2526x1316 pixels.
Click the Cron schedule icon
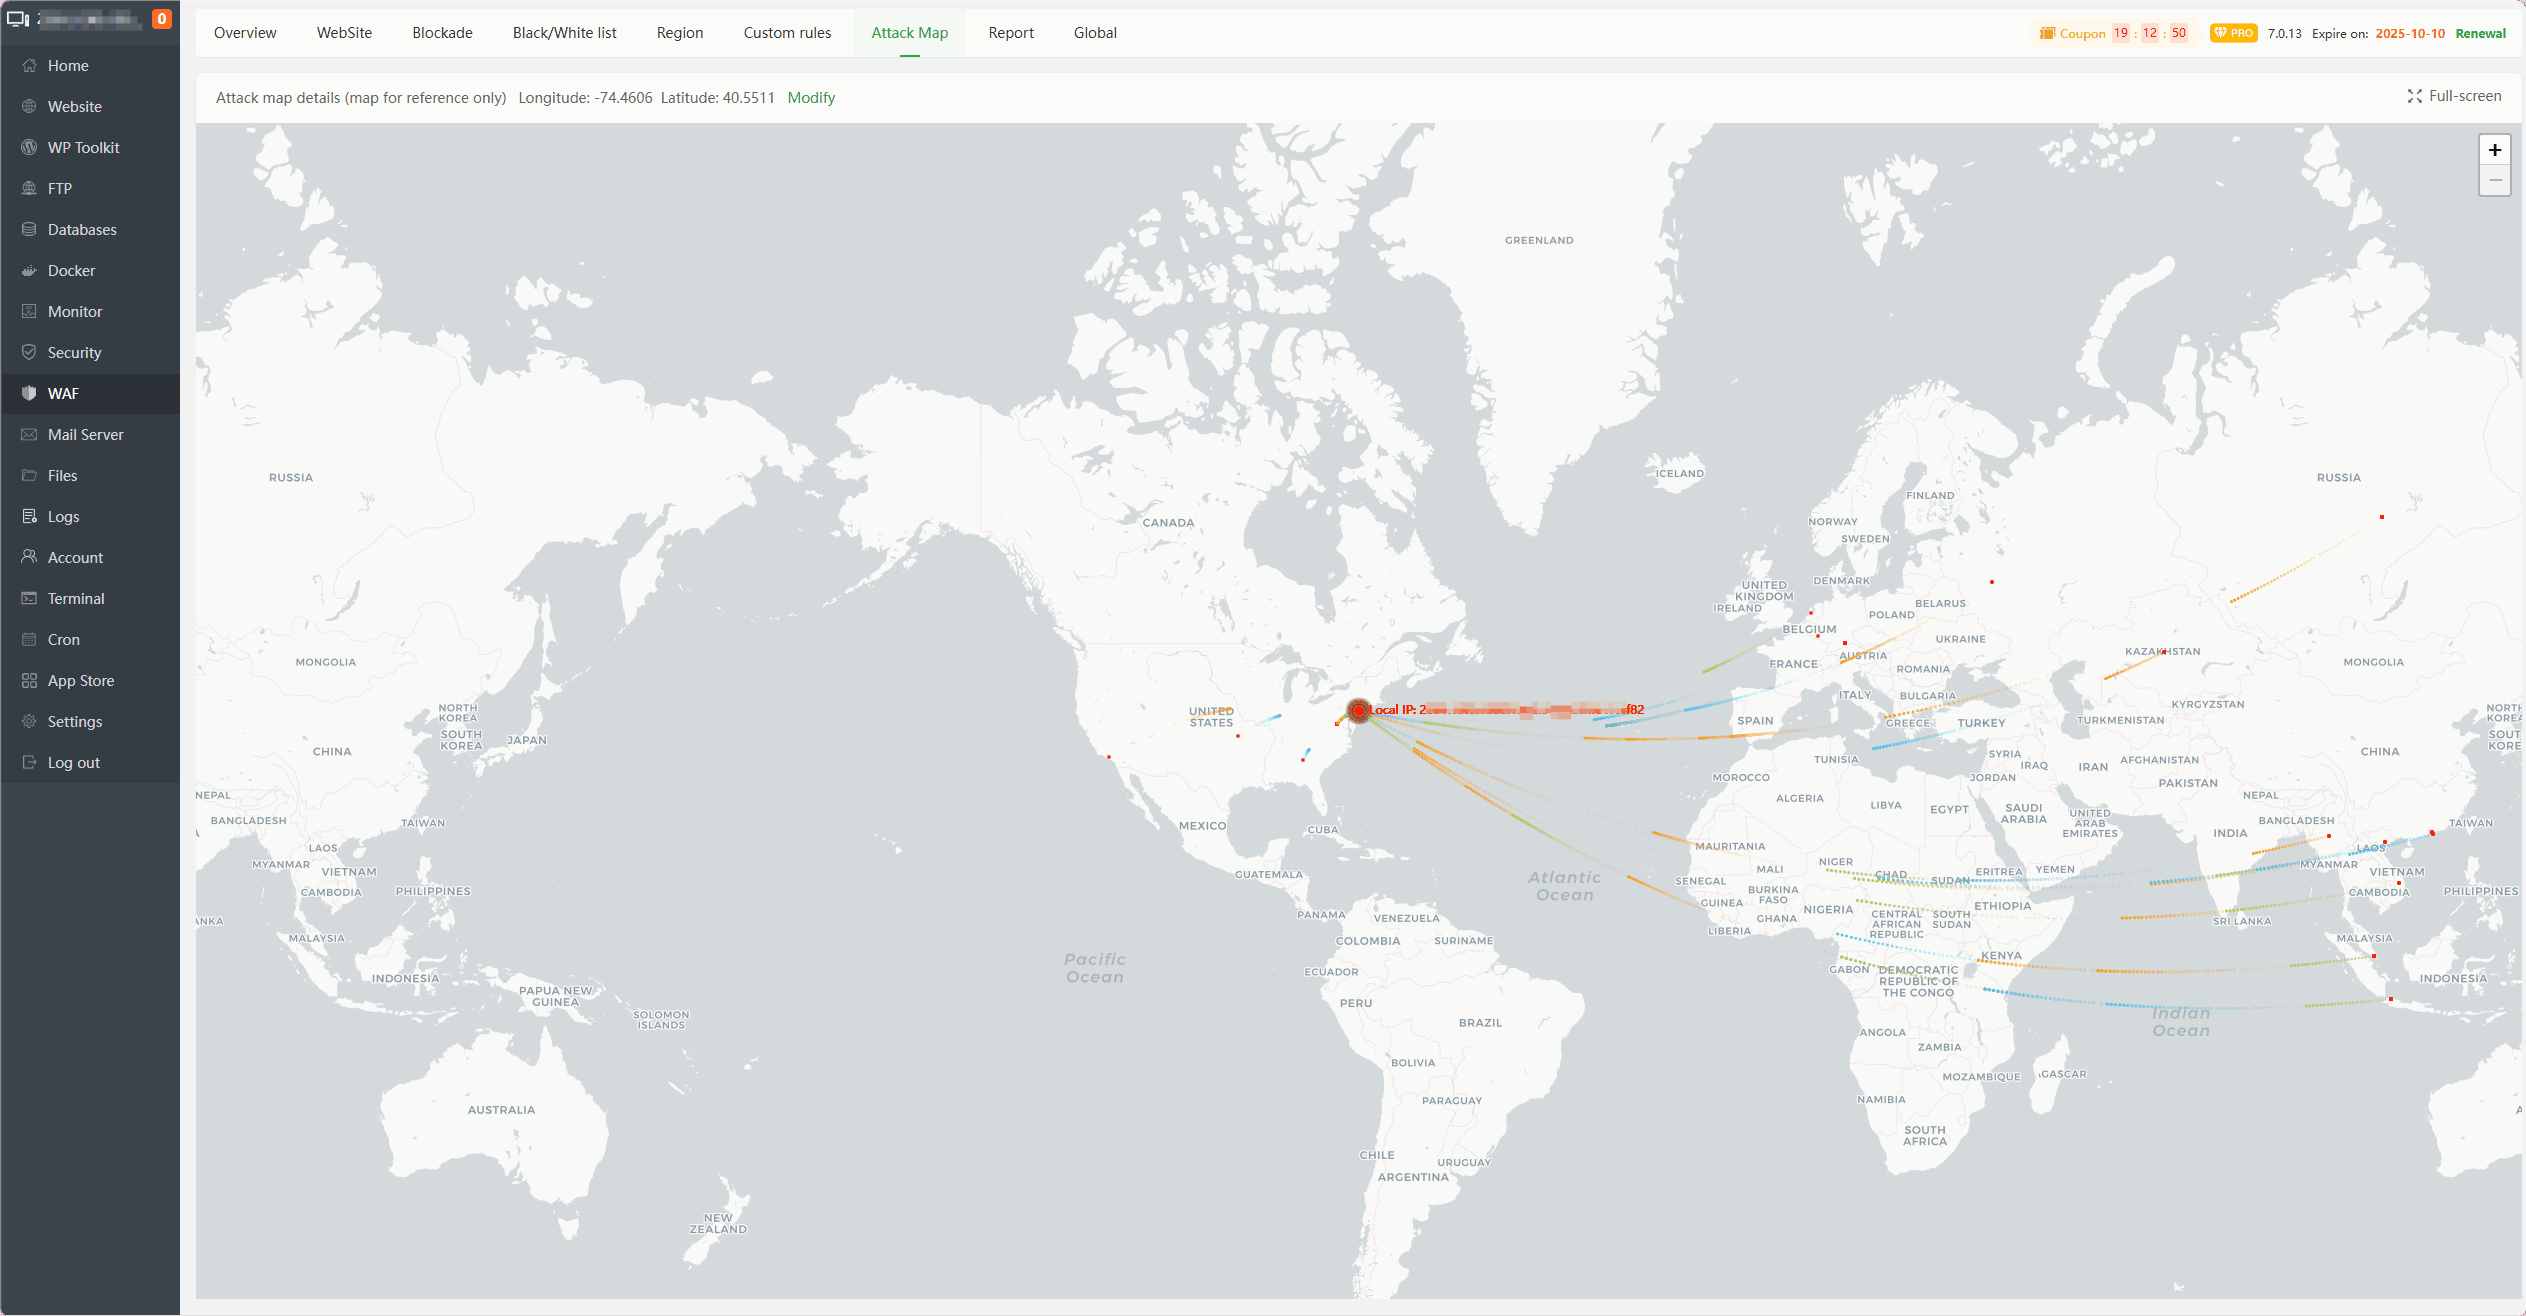[x=29, y=639]
